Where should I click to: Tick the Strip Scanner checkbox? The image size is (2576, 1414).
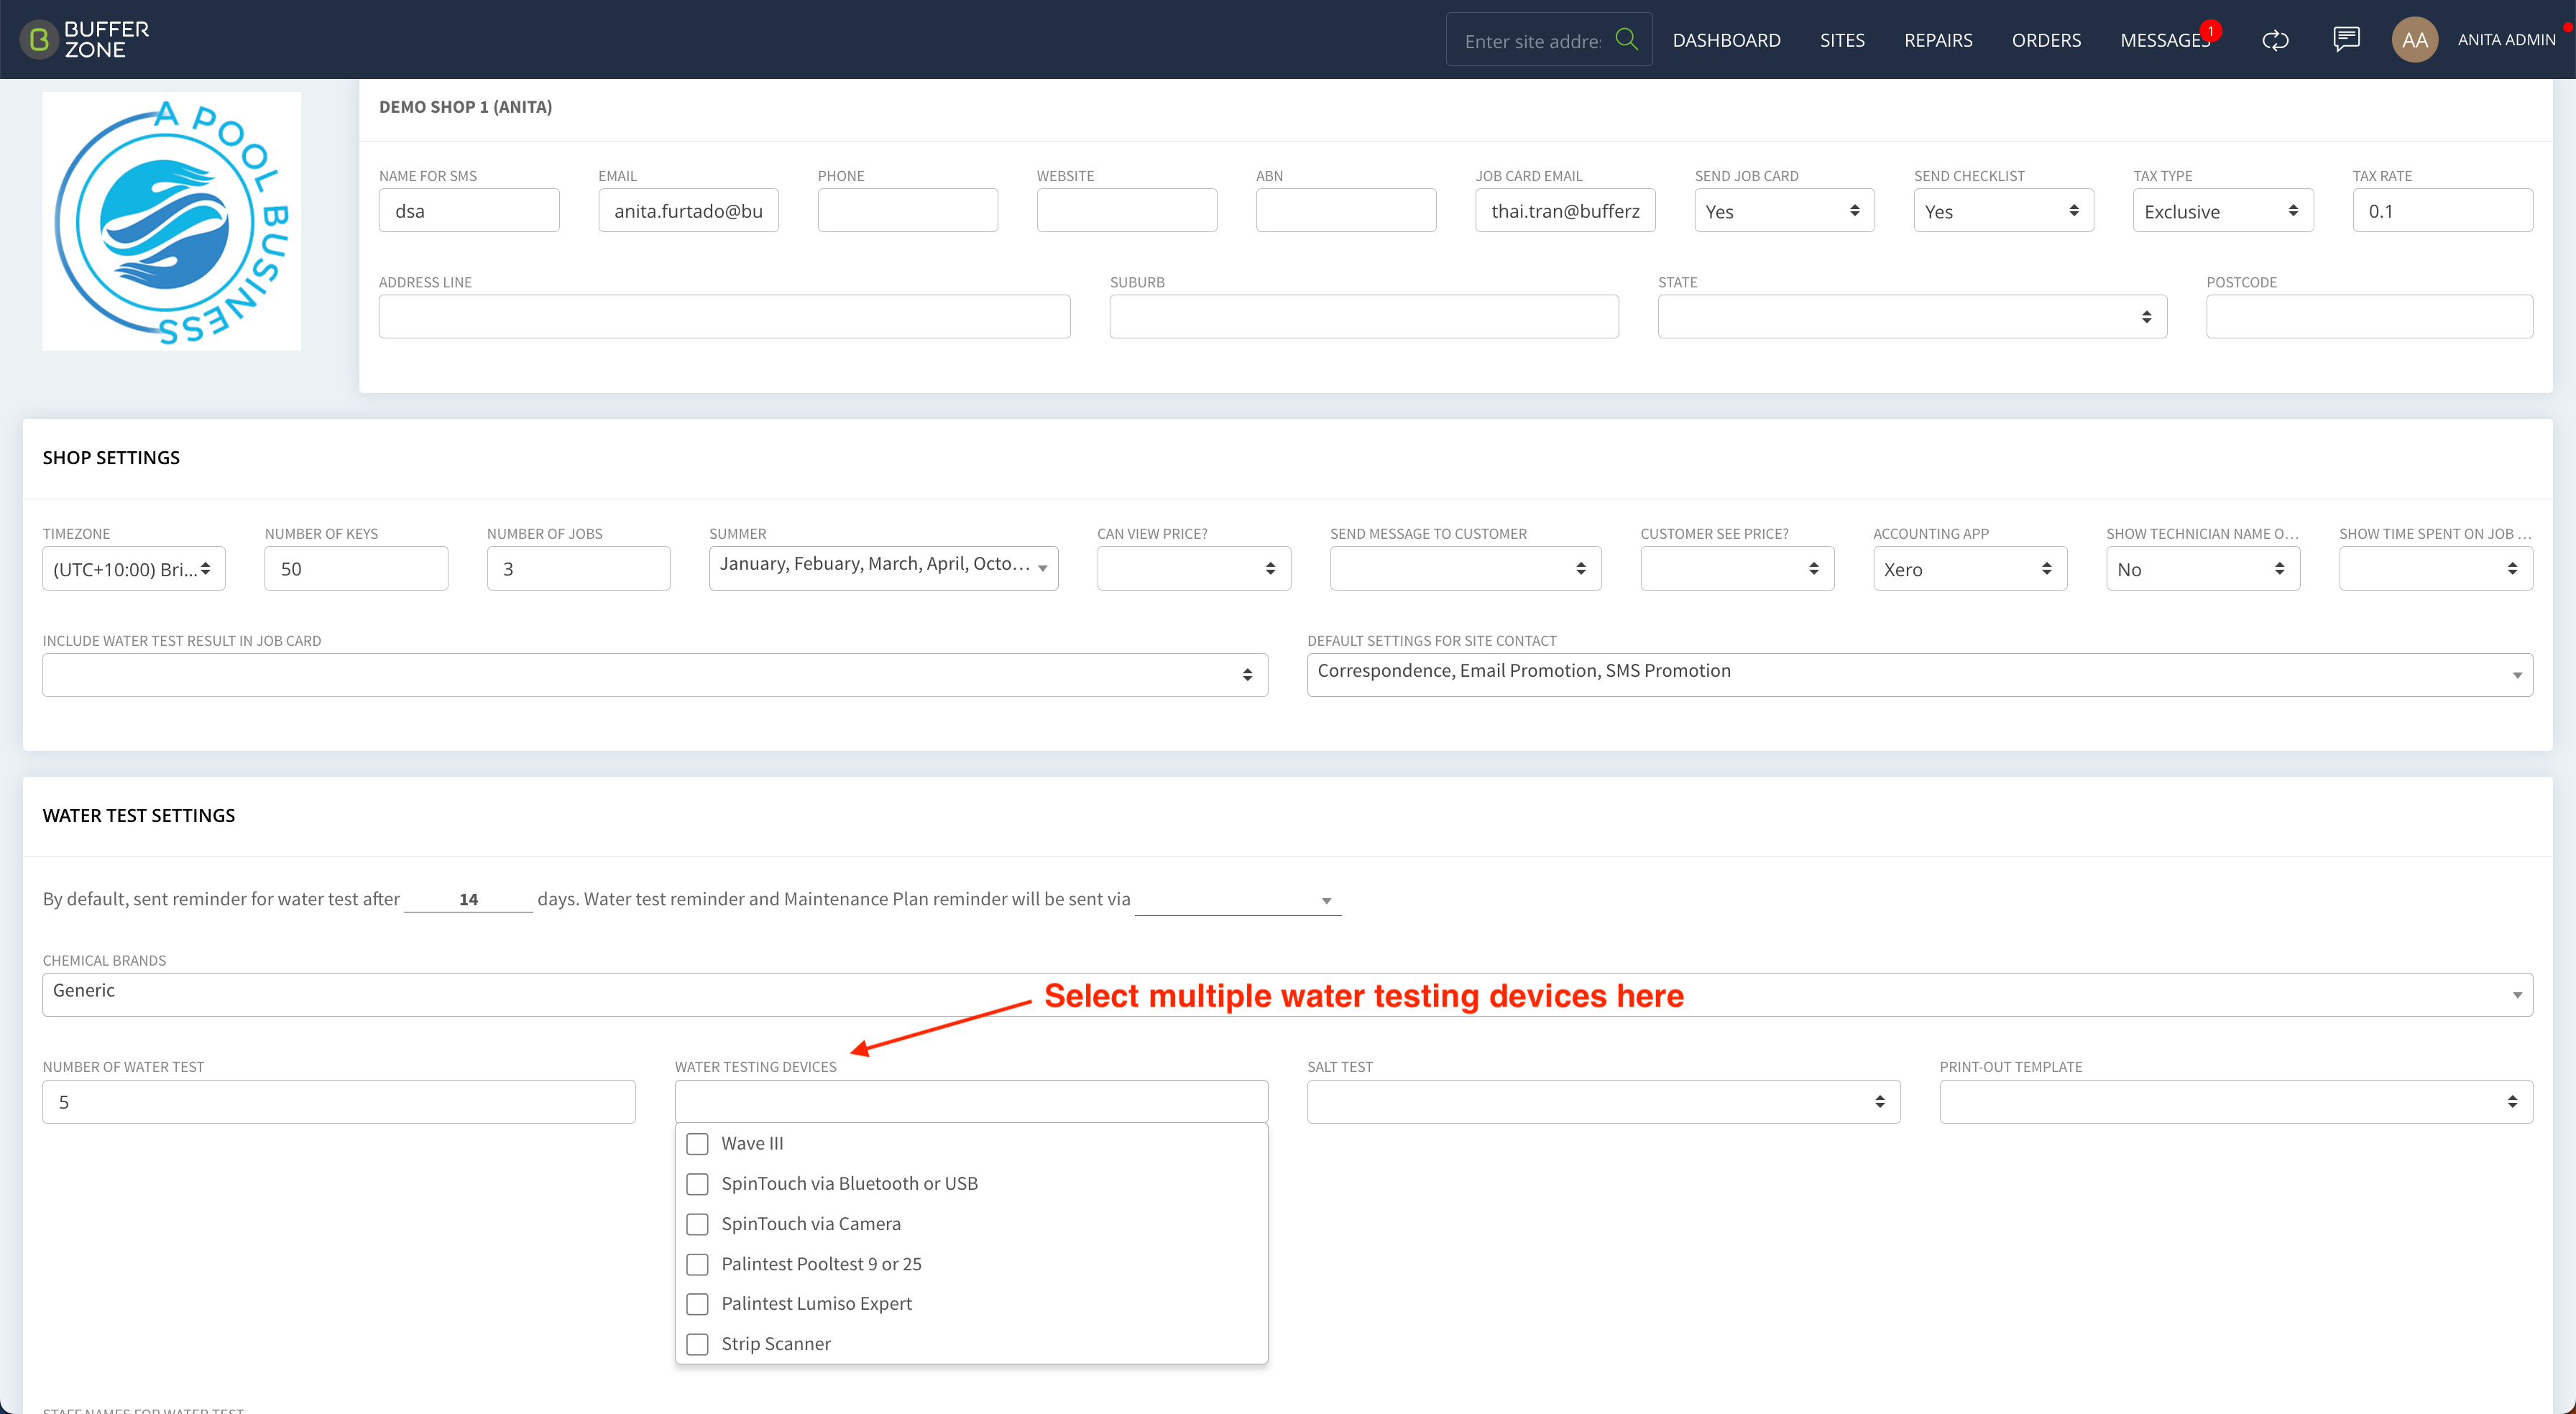[698, 1344]
